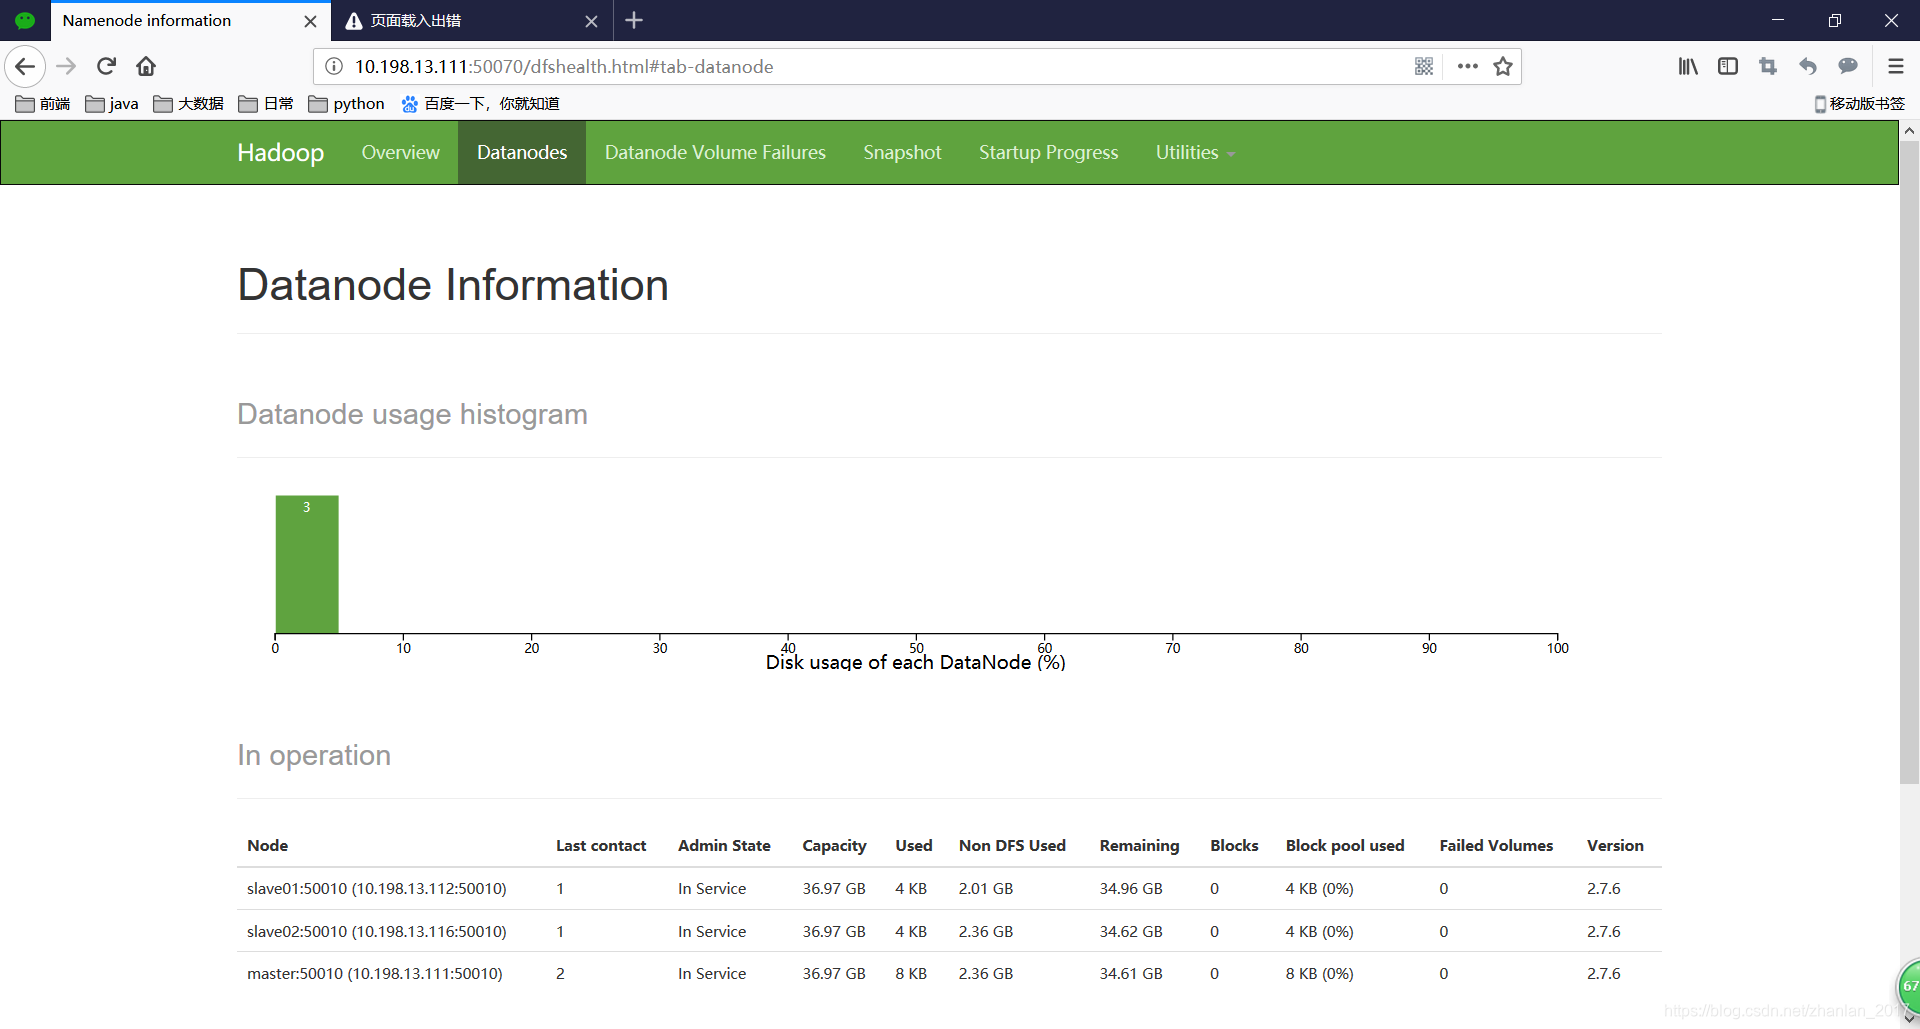Open page actions three-dots menu

click(x=1468, y=67)
